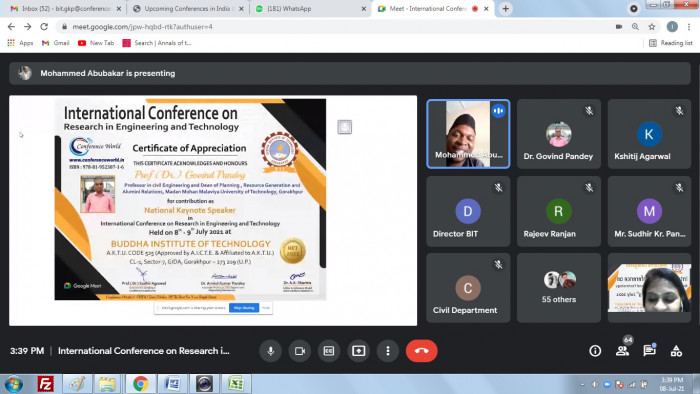
Task: Toggle the microphone button in Meet
Action: (271, 351)
